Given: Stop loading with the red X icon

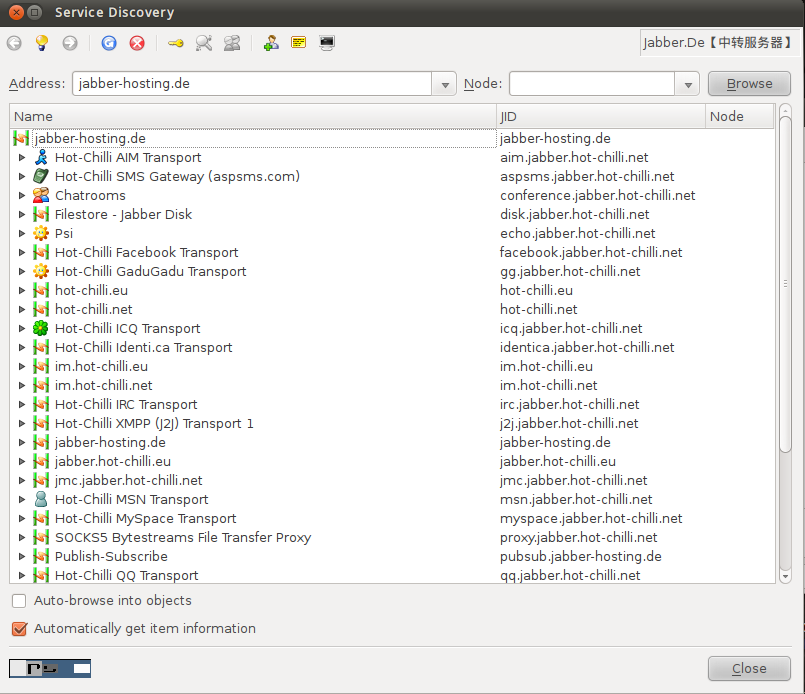Looking at the screenshot, I should click(137, 43).
